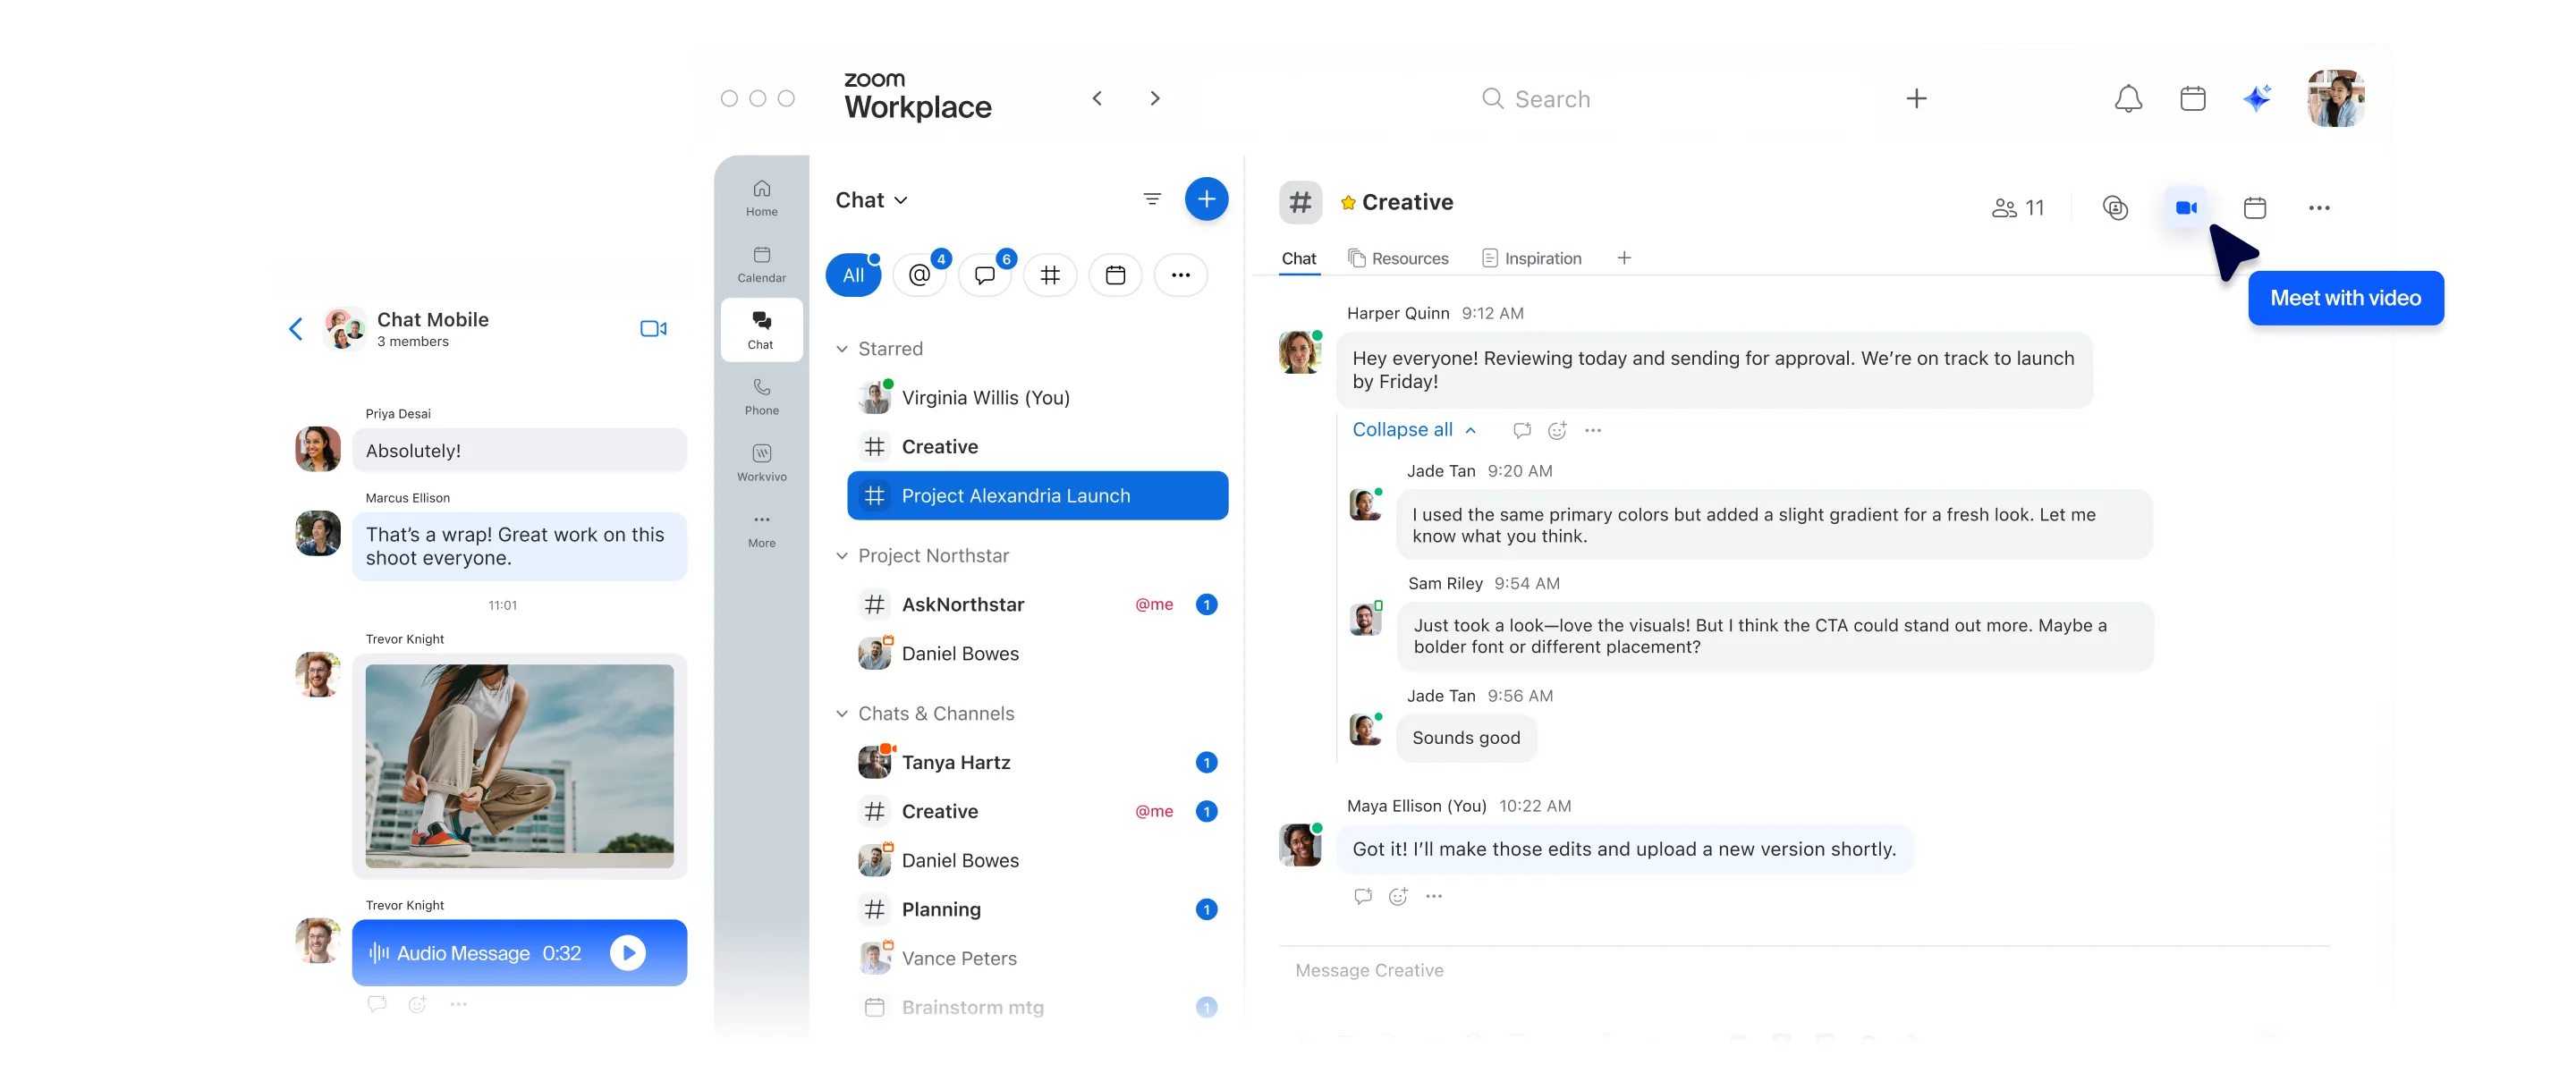Open more options on Maya Ellison's message
The height and width of the screenshot is (1073, 2576).
tap(1434, 896)
